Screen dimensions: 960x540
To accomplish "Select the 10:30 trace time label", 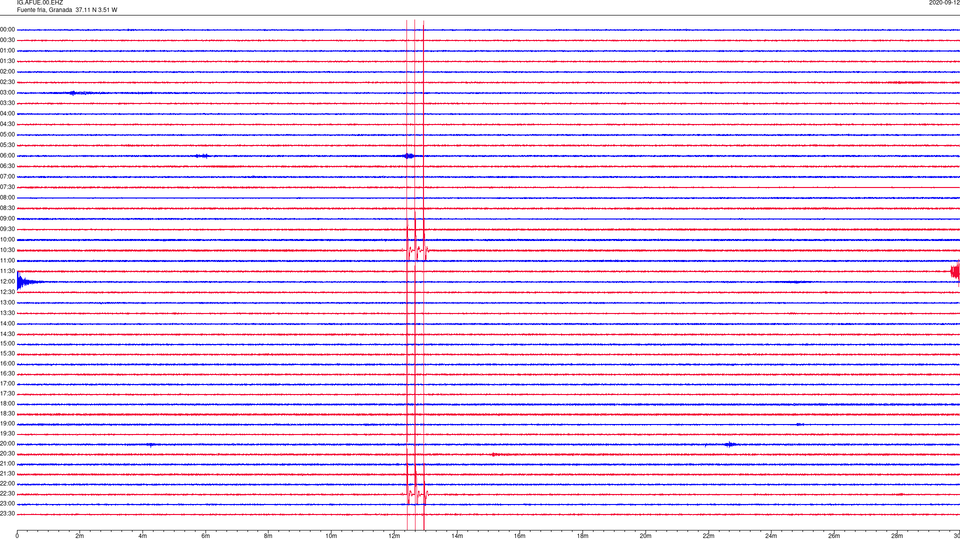I will pos(8,250).
